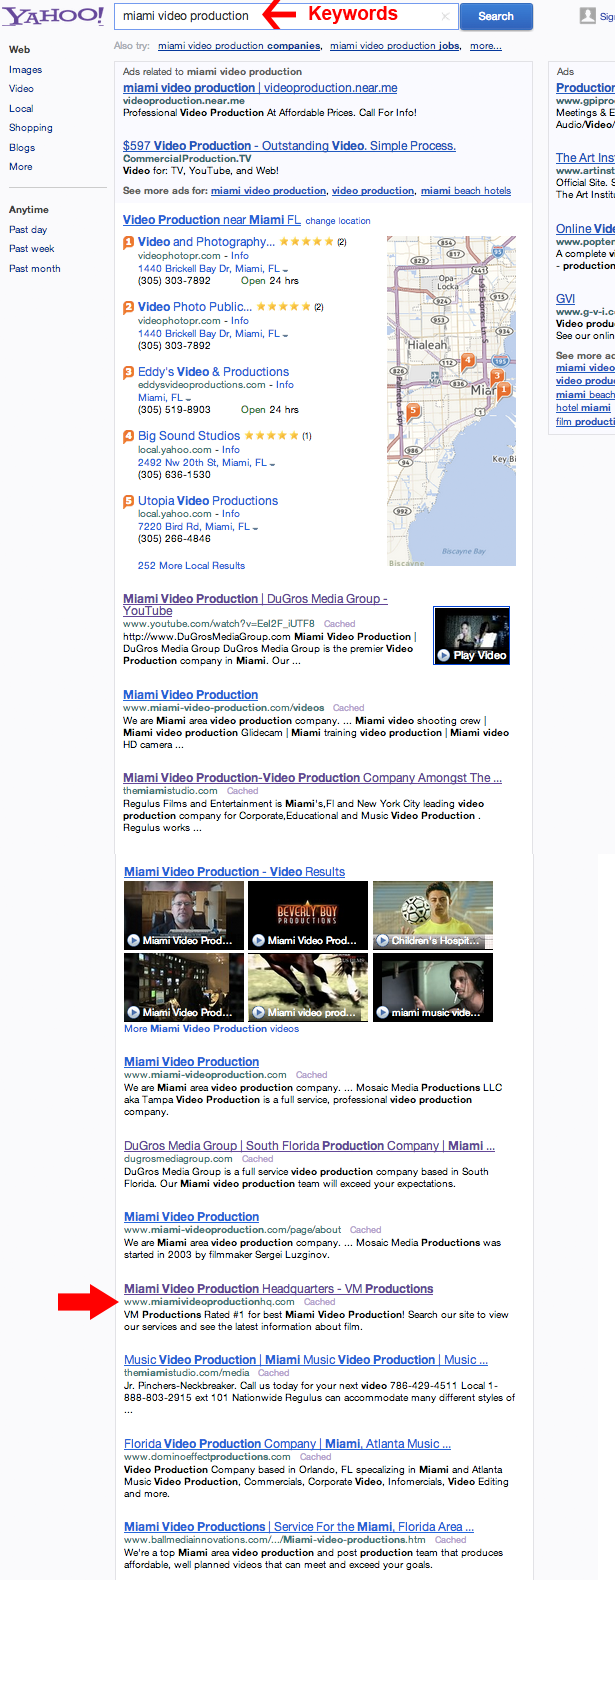Screen dimensions: 615x1700
Task: Click change location link
Action: 338,221
